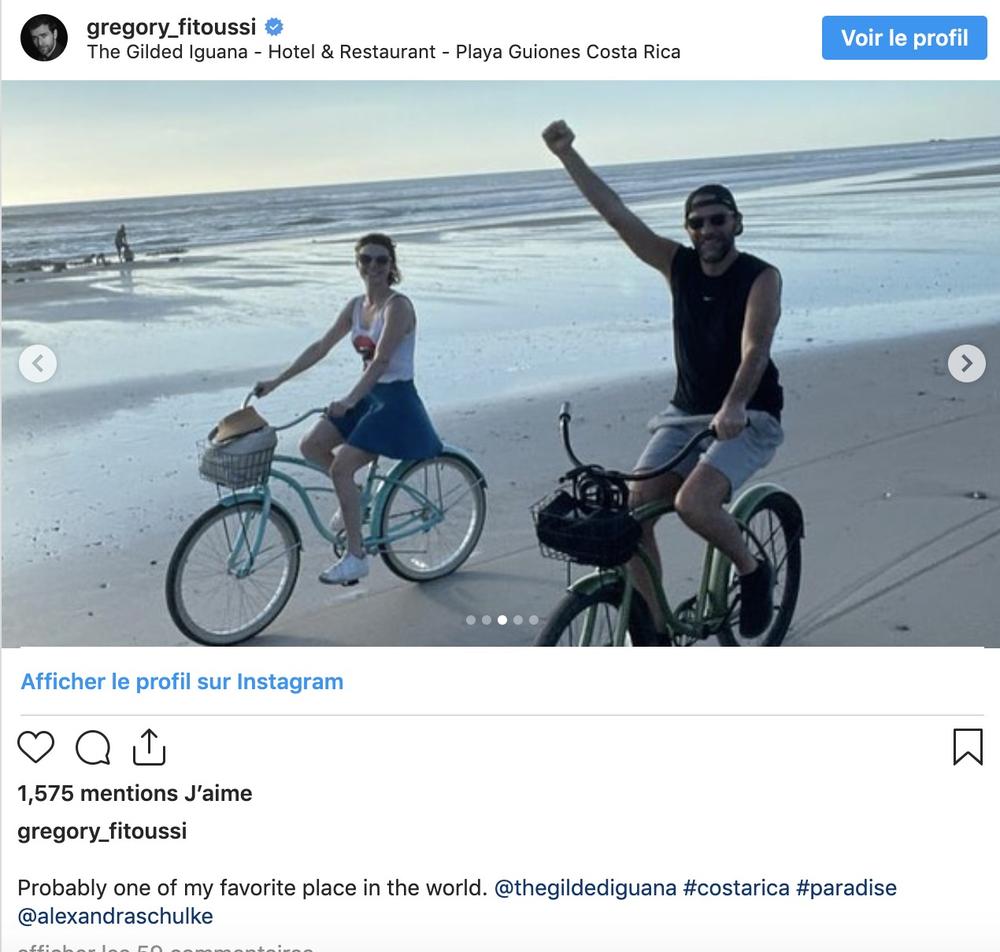The image size is (1000, 952).
Task: Go to next photo with right arrow
Action: click(966, 363)
